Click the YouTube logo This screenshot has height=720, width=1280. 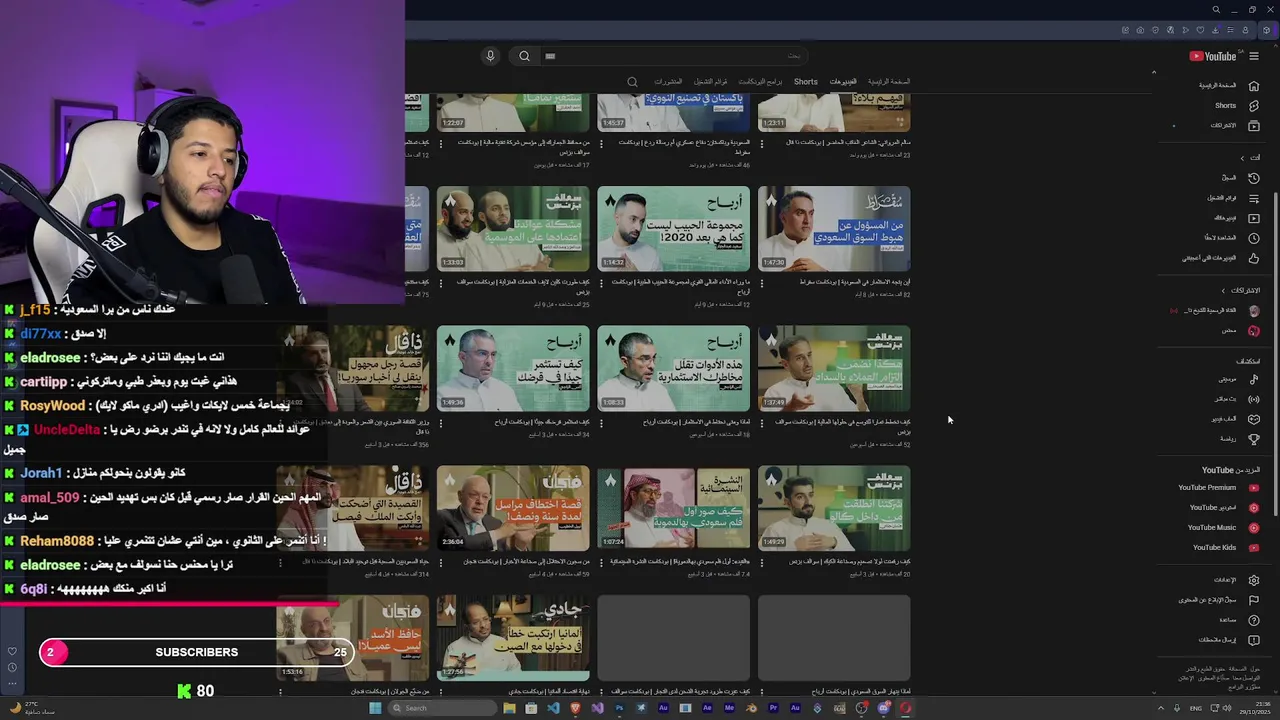click(1214, 56)
